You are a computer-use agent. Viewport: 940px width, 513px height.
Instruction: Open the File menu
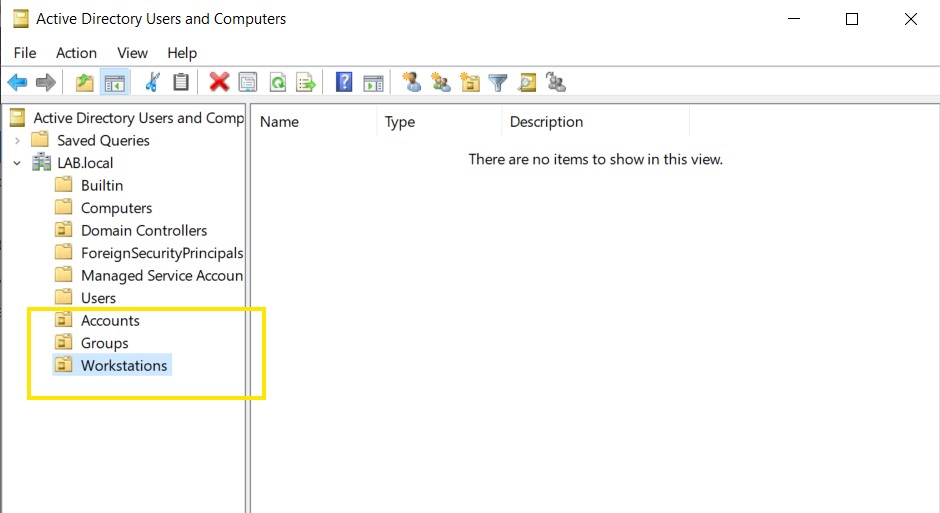[25, 53]
